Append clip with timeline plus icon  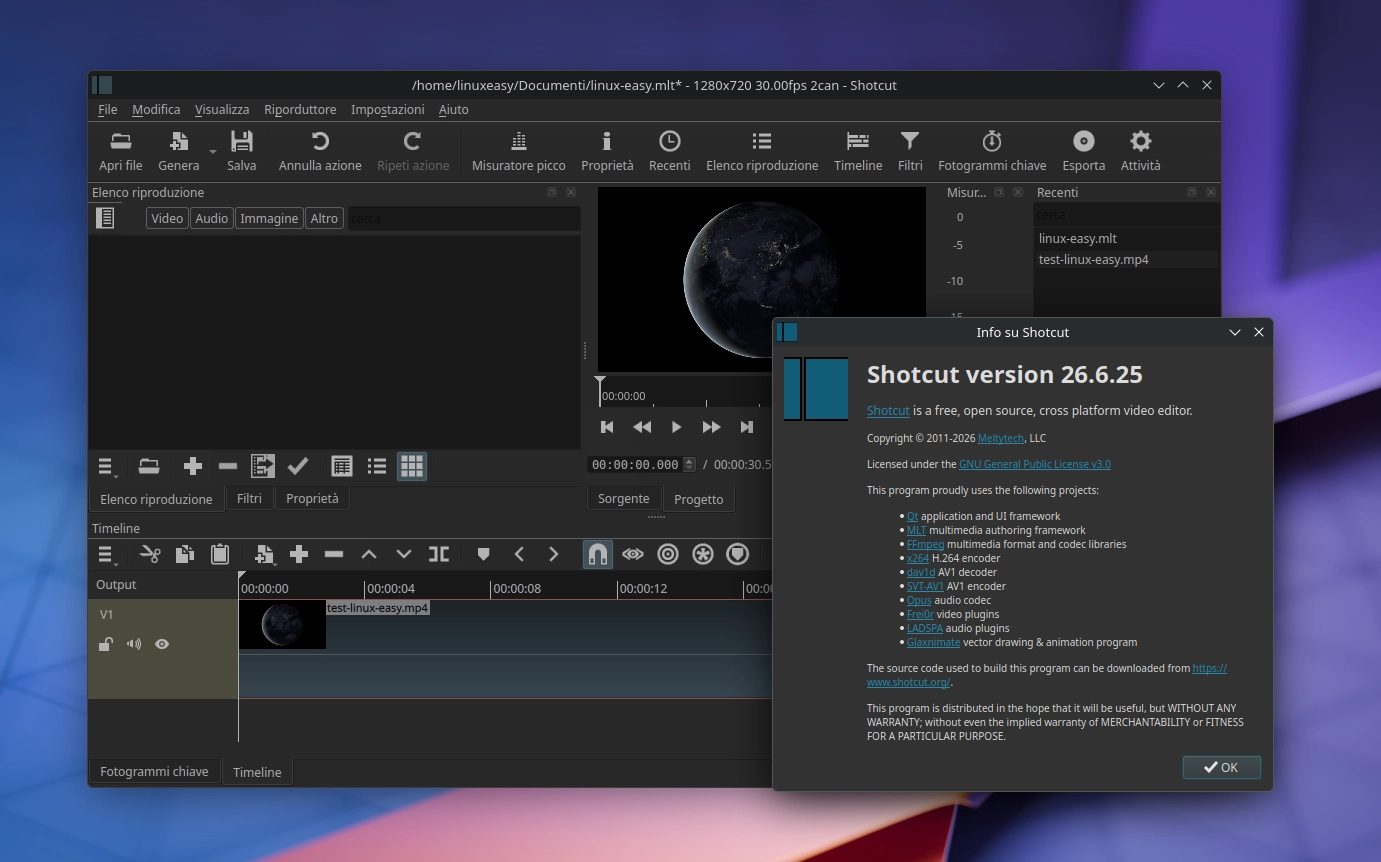(x=299, y=554)
